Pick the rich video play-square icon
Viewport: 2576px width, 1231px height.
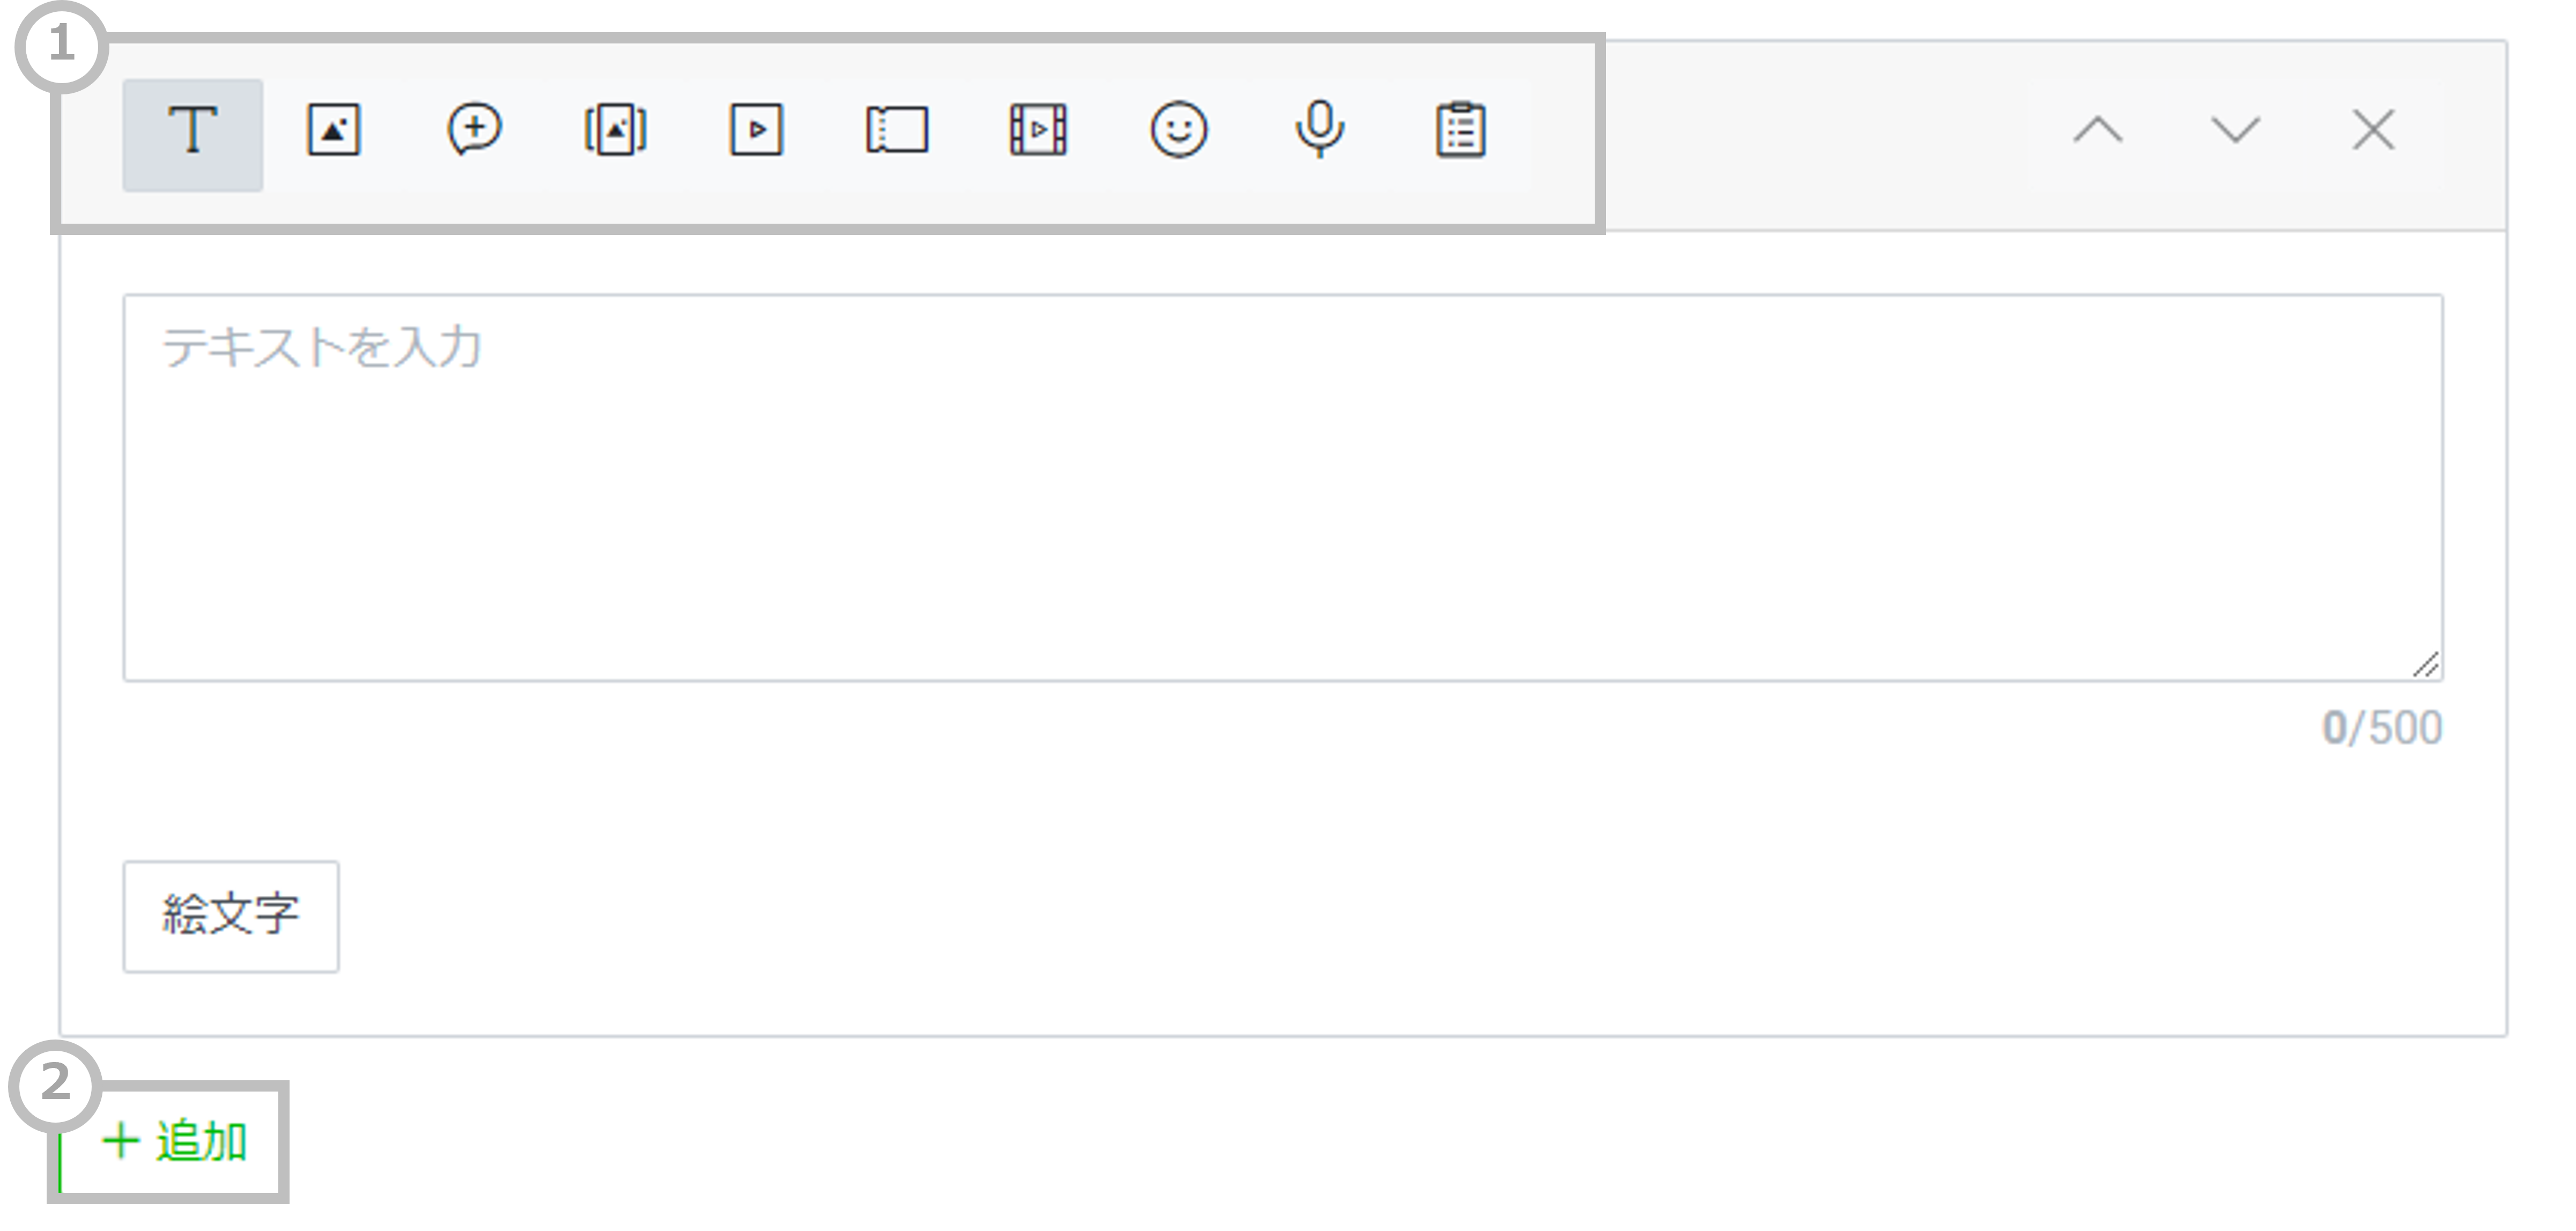[x=756, y=130]
